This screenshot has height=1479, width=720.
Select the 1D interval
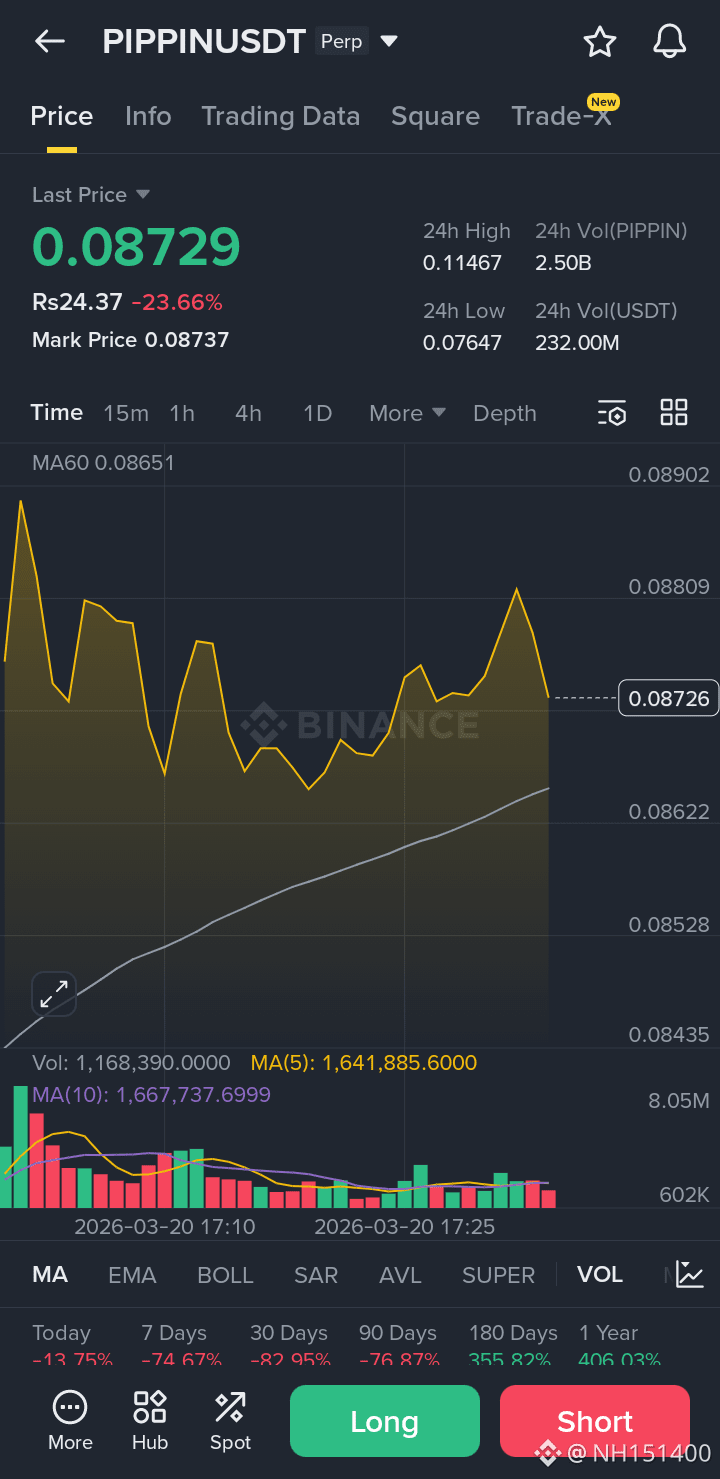coord(317,413)
